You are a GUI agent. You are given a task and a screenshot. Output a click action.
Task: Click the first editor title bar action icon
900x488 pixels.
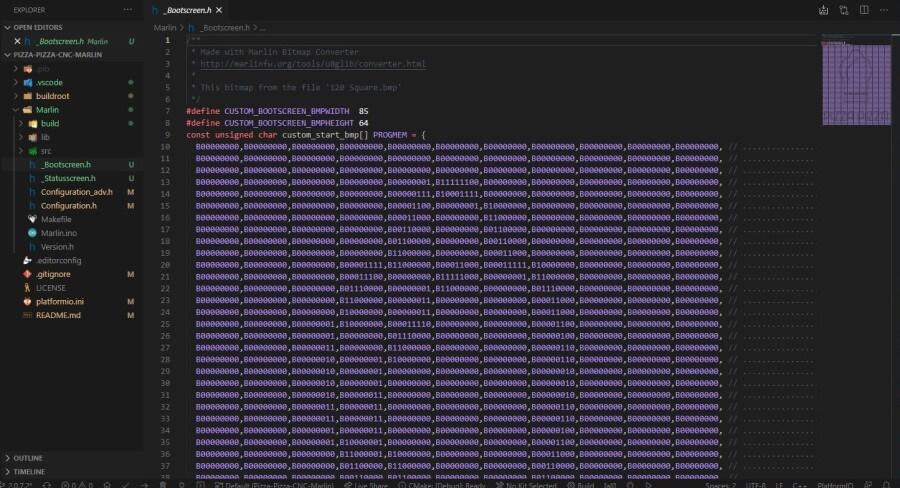click(x=823, y=10)
